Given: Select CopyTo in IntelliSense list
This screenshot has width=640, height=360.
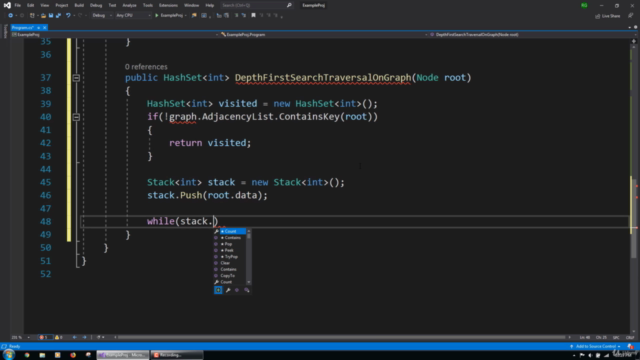Looking at the screenshot, I should click(230, 276).
